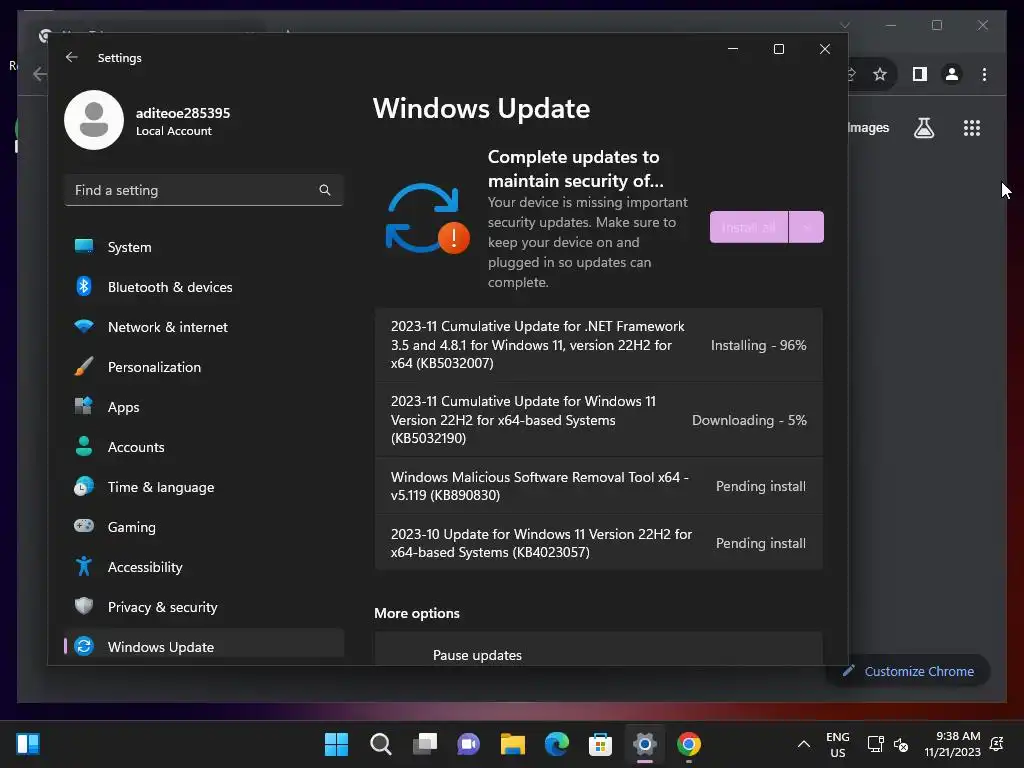Click the aditeoe285395 account name
Viewport: 1024px width, 768px height.
[183, 113]
